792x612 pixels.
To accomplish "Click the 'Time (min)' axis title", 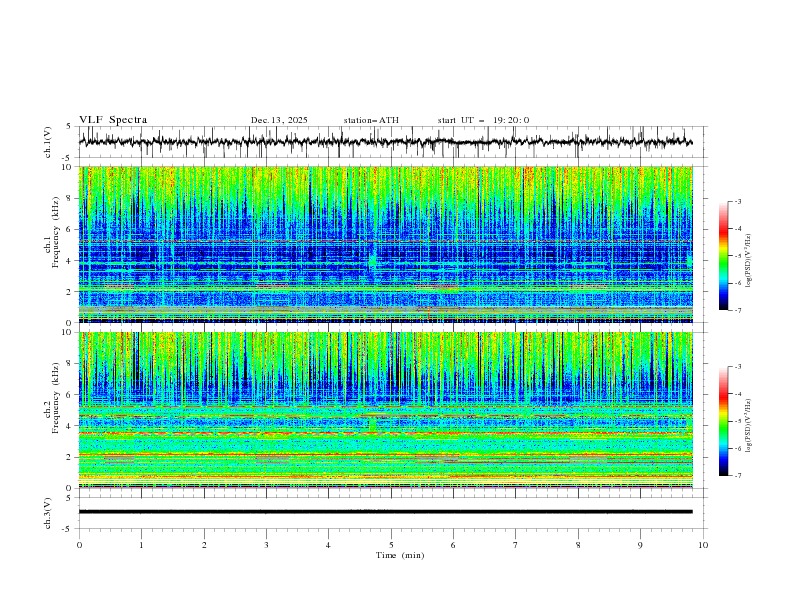I will [400, 555].
